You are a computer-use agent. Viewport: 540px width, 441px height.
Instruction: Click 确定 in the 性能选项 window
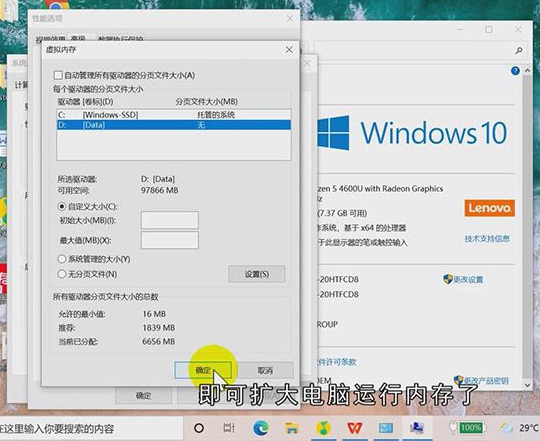point(143,396)
